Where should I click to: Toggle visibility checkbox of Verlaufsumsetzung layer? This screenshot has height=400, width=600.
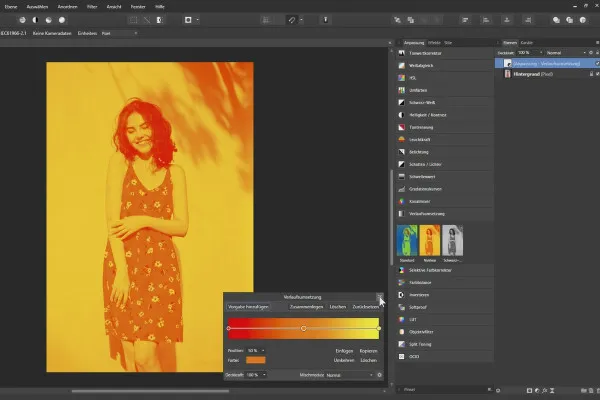point(596,62)
